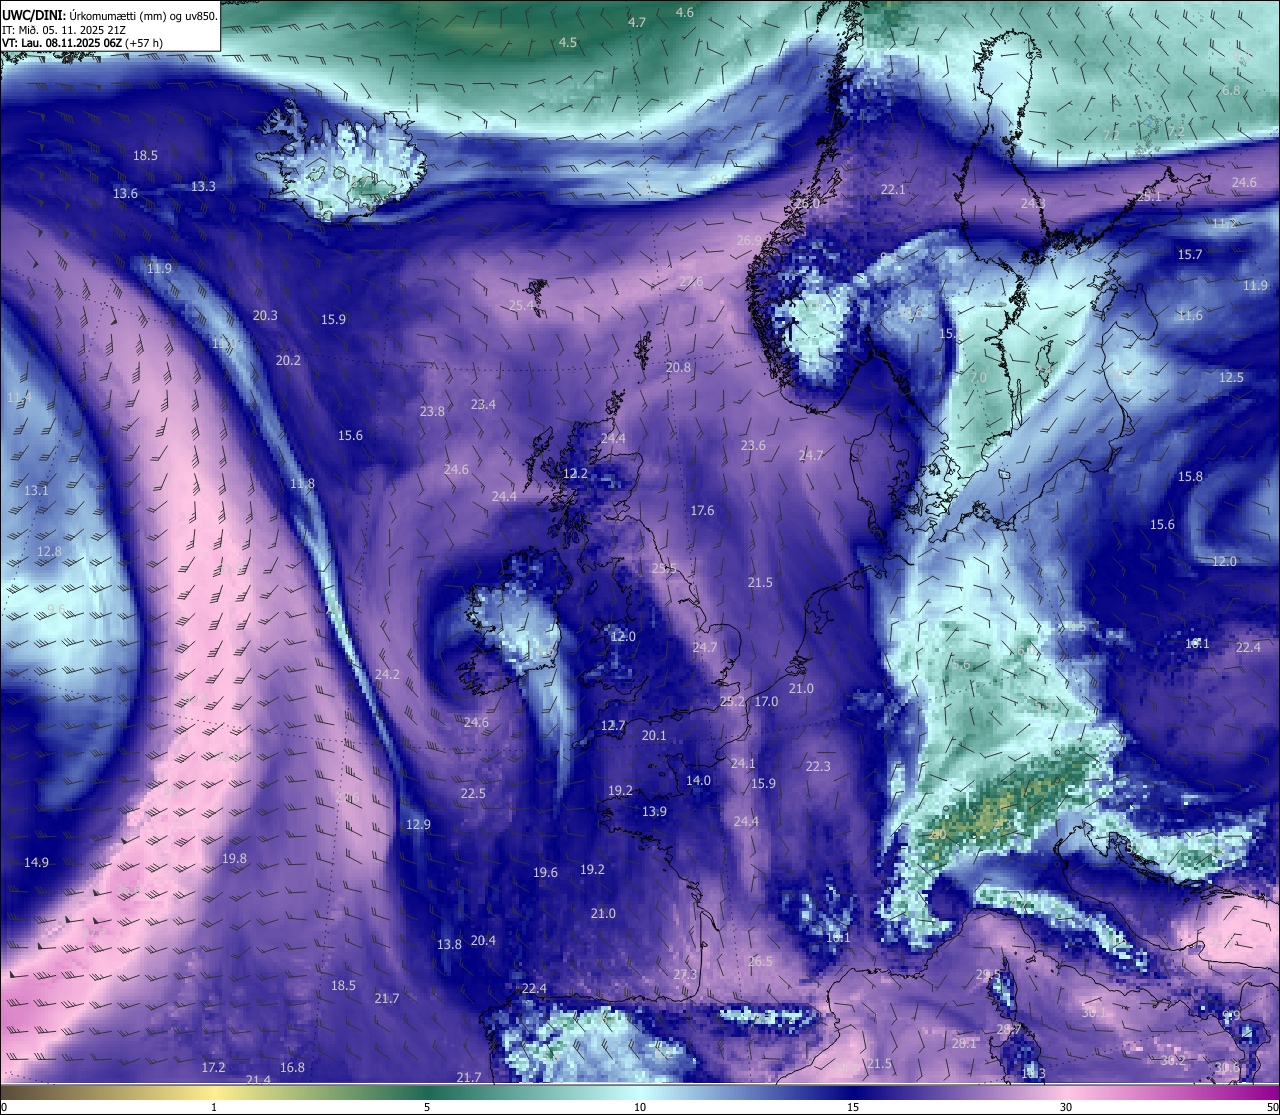Click the precipitation value 17.2
The image size is (1280, 1115).
(213, 1067)
